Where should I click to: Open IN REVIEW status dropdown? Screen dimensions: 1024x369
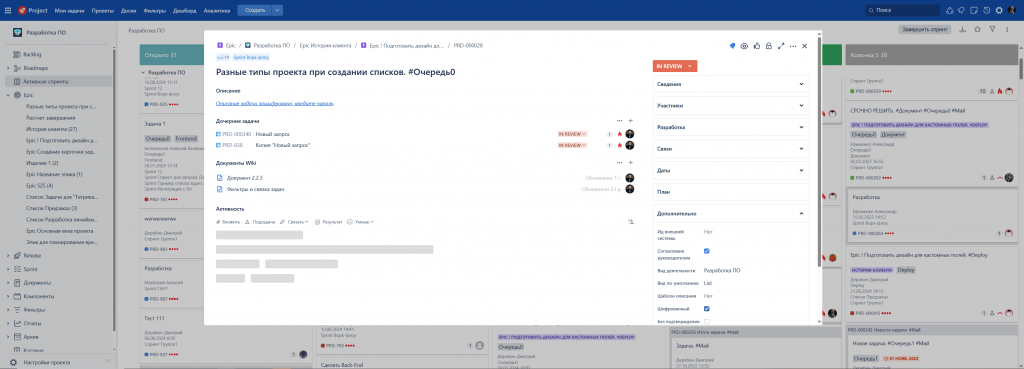click(675, 65)
